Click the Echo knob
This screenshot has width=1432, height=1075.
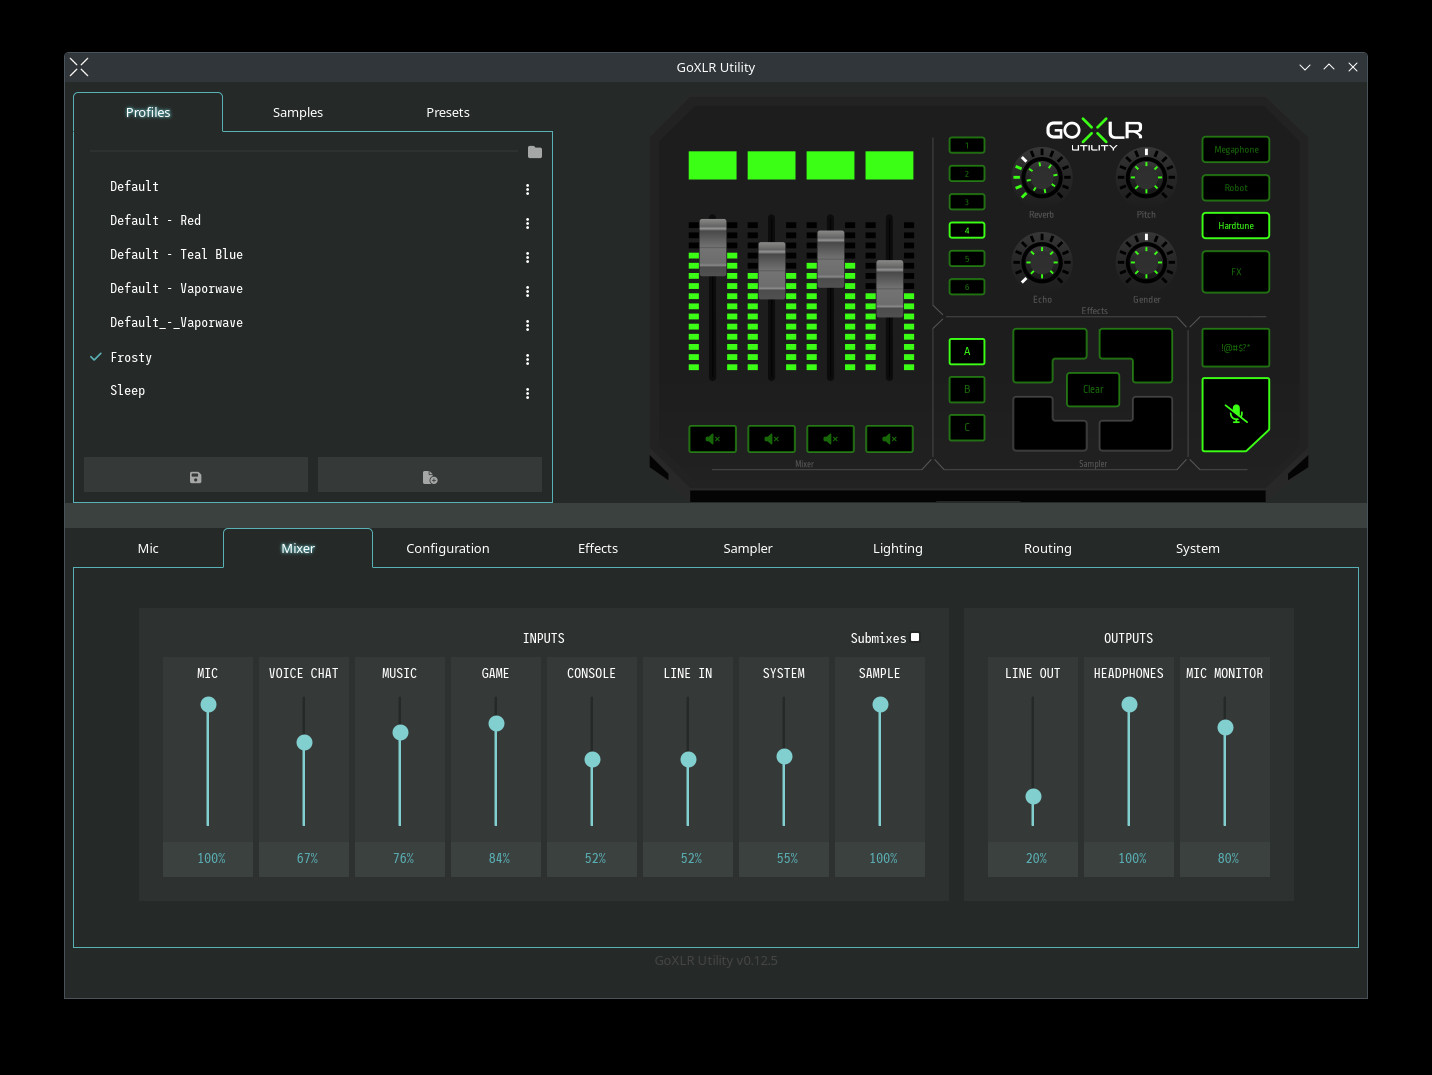[1042, 261]
